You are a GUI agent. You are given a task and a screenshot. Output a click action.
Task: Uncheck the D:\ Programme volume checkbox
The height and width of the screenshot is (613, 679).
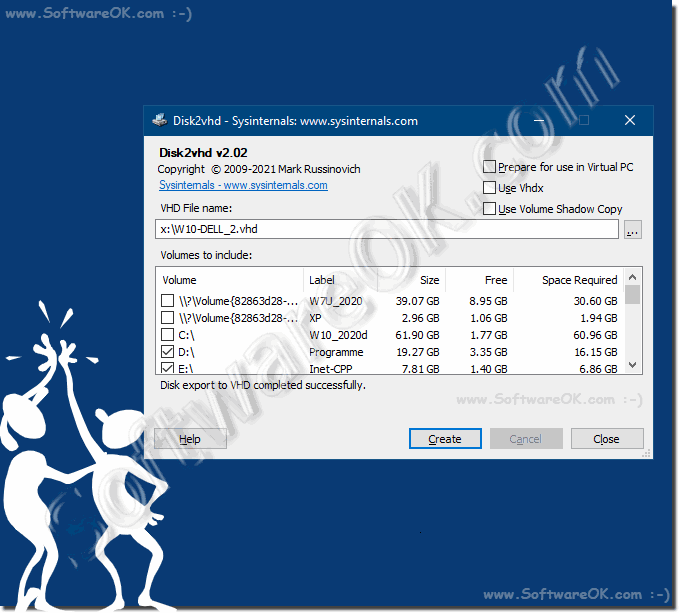click(x=168, y=352)
